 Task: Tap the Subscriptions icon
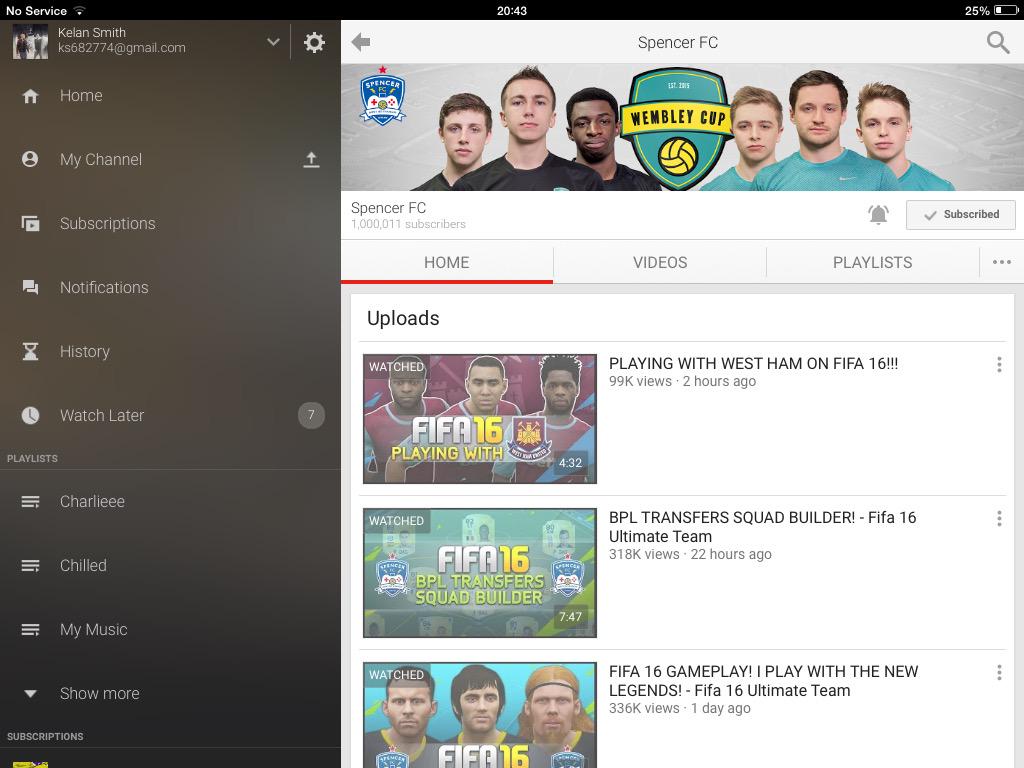tap(30, 224)
